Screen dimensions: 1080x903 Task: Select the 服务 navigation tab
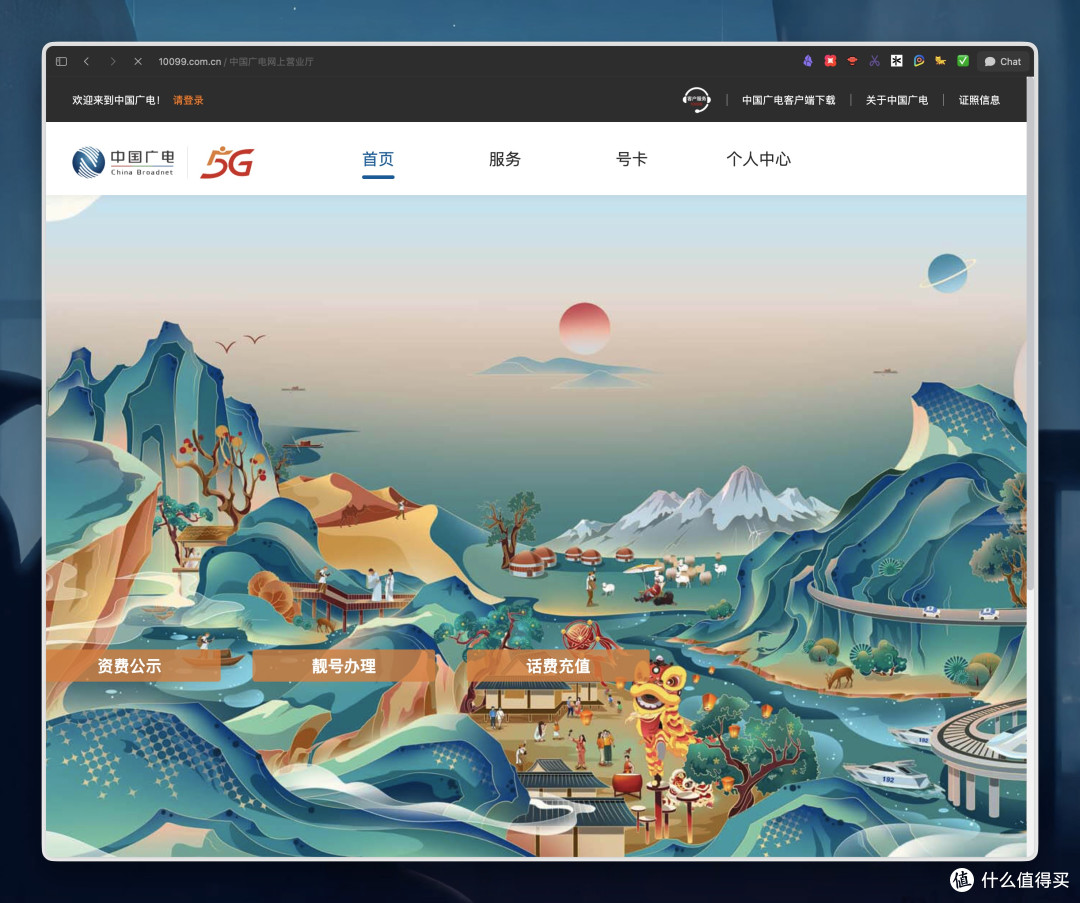pos(505,159)
